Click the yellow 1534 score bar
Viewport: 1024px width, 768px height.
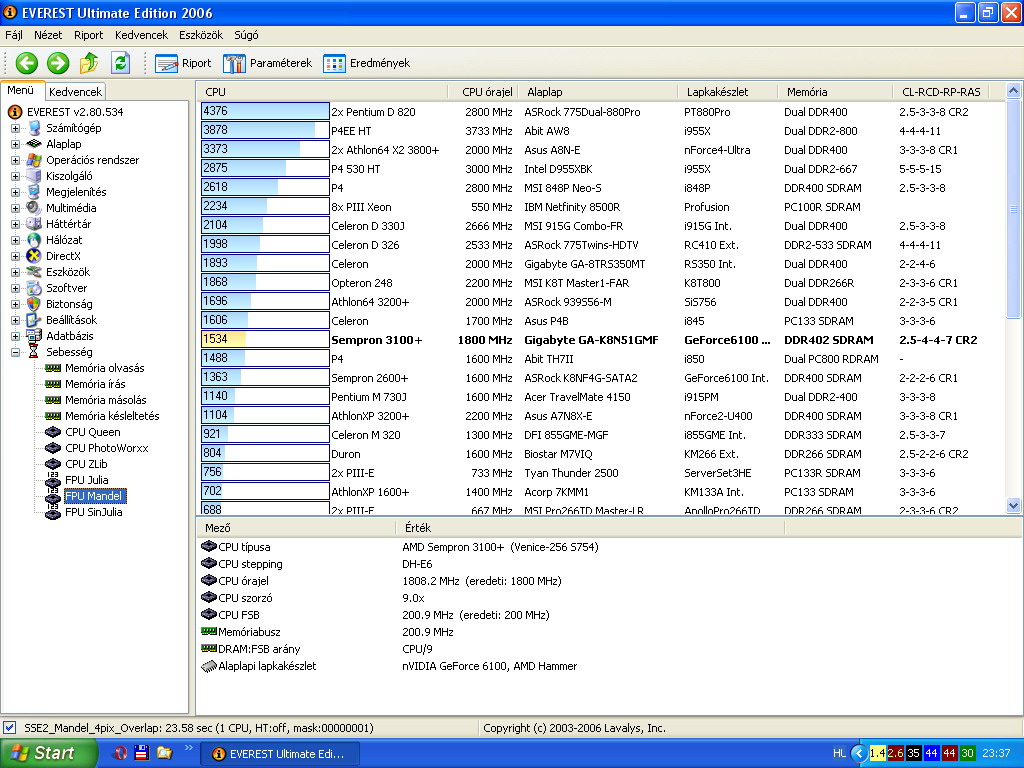point(265,340)
